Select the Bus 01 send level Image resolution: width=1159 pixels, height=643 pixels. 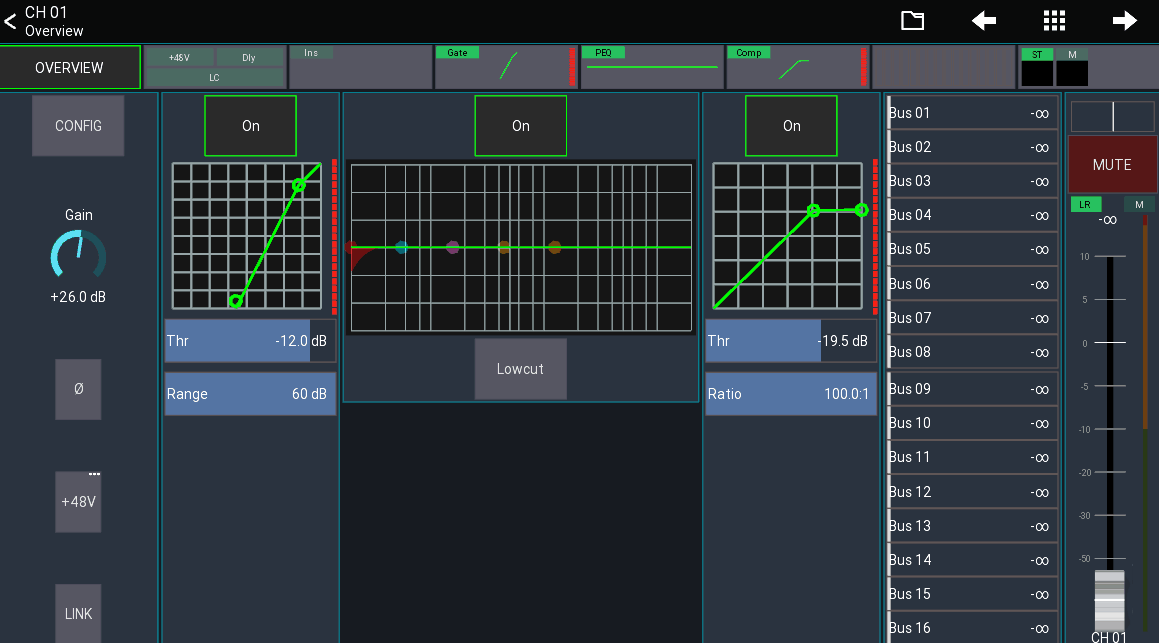(972, 113)
